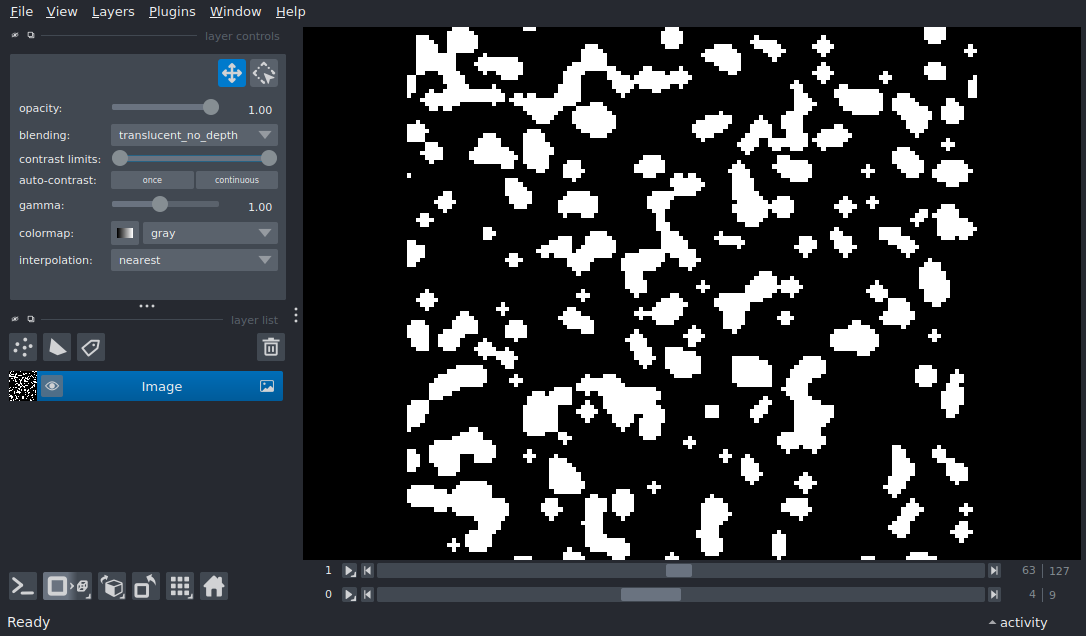The image size is (1086, 636).
Task: Click the gray colormap preview swatch
Action: tap(125, 233)
